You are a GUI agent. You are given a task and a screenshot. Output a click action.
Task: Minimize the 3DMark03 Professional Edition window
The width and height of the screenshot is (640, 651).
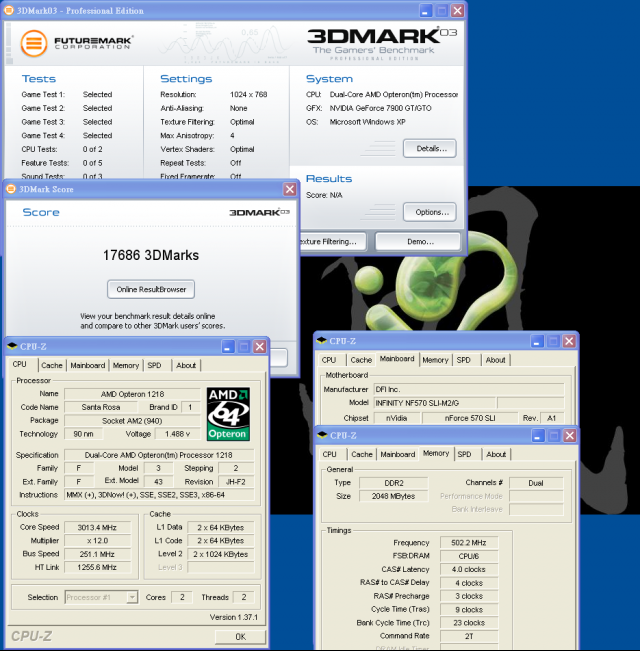(425, 10)
